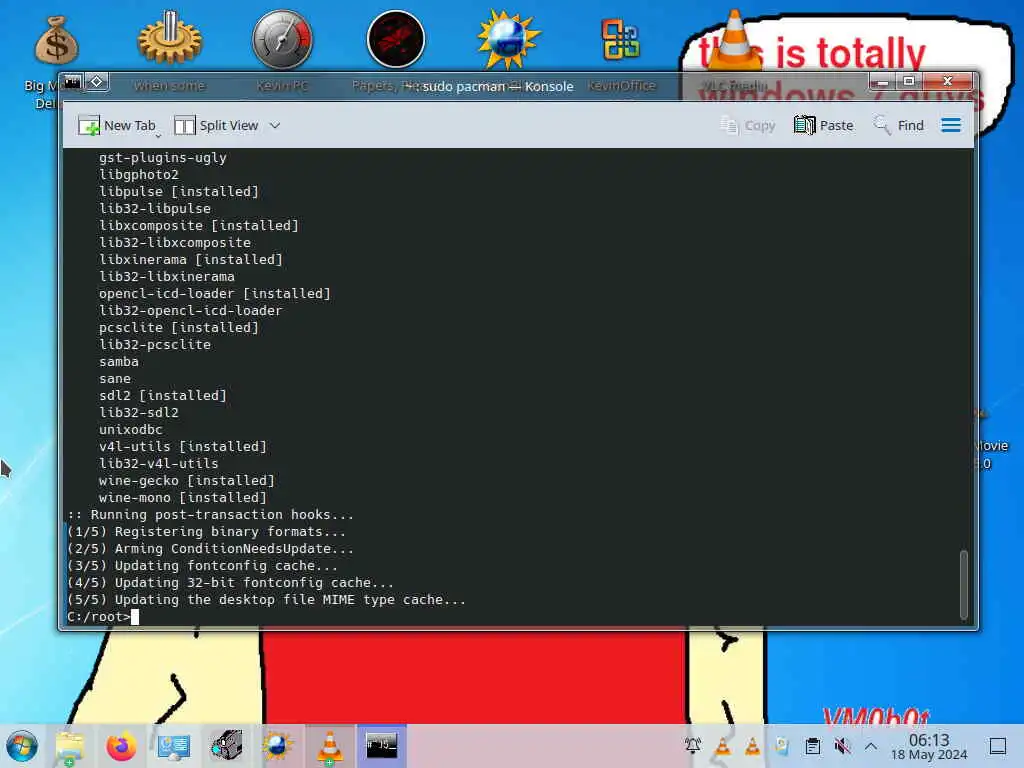Click the 'lib32-libxinerama' line
The height and width of the screenshot is (768, 1024).
pos(167,276)
